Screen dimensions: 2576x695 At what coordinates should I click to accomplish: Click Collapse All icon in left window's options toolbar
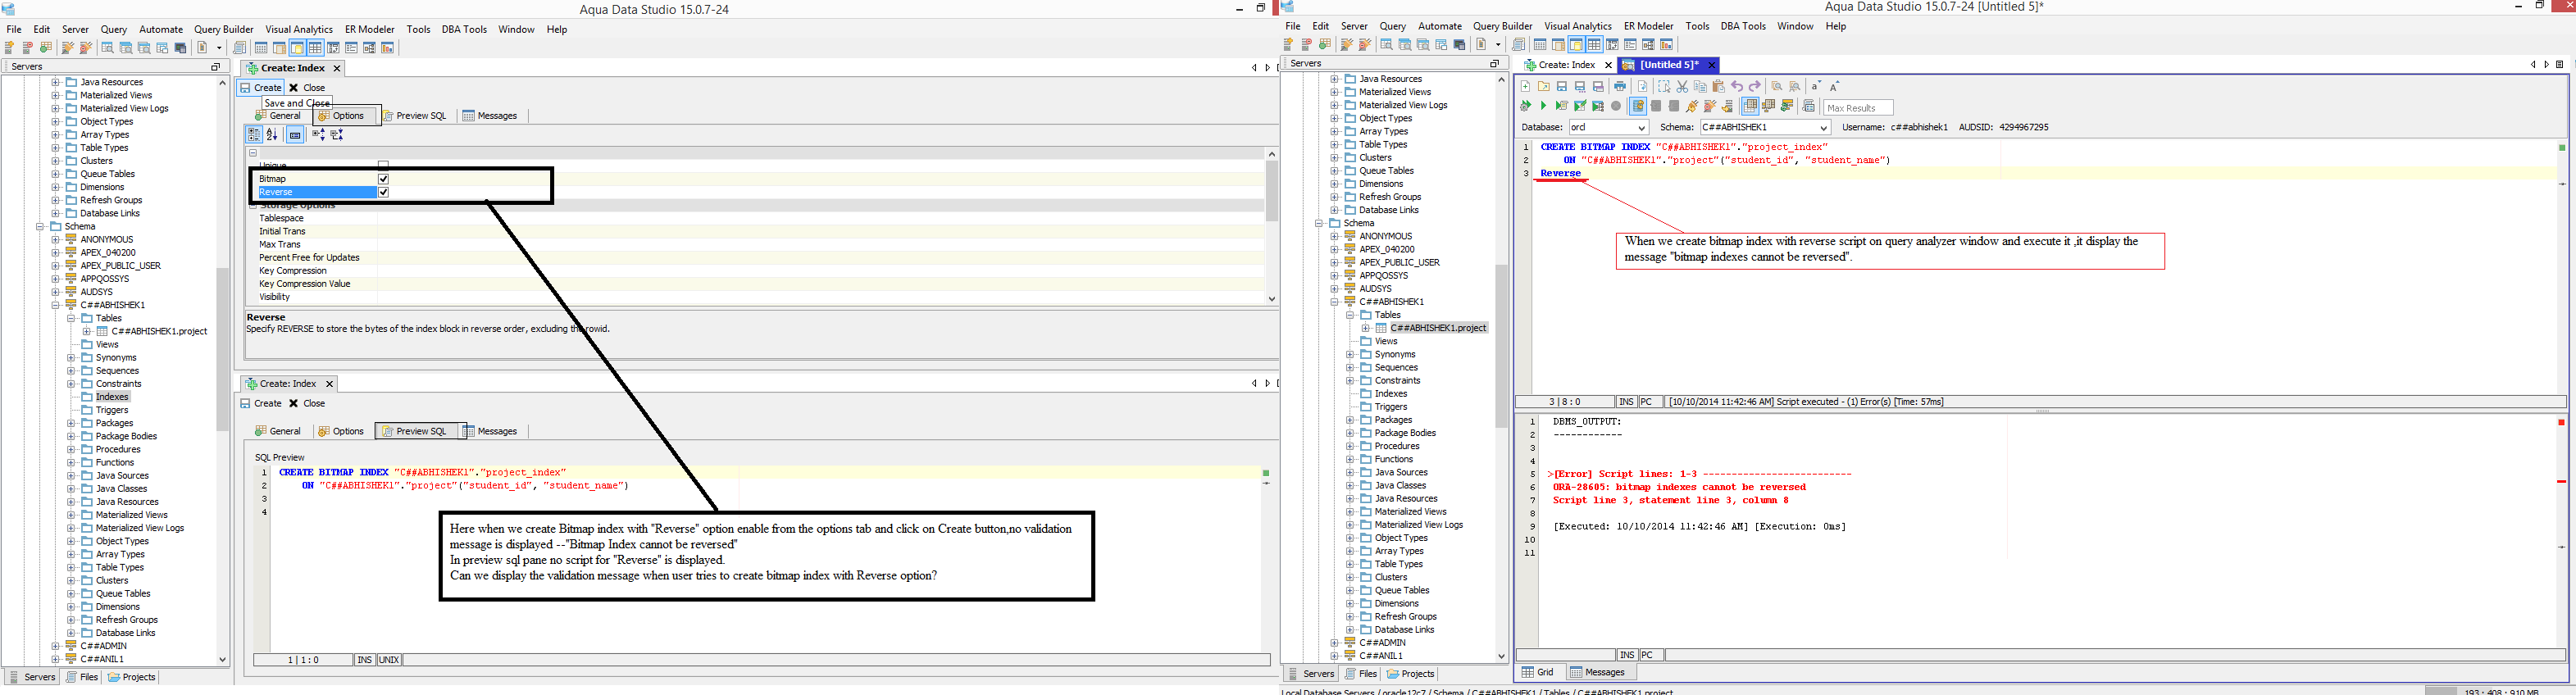337,135
